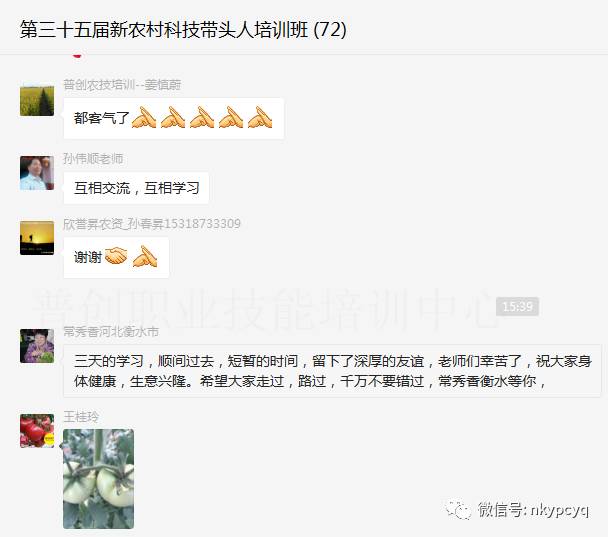This screenshot has height=537, width=608.
Task: Open 孙伟顺老师's profile avatar
Action: (x=37, y=173)
